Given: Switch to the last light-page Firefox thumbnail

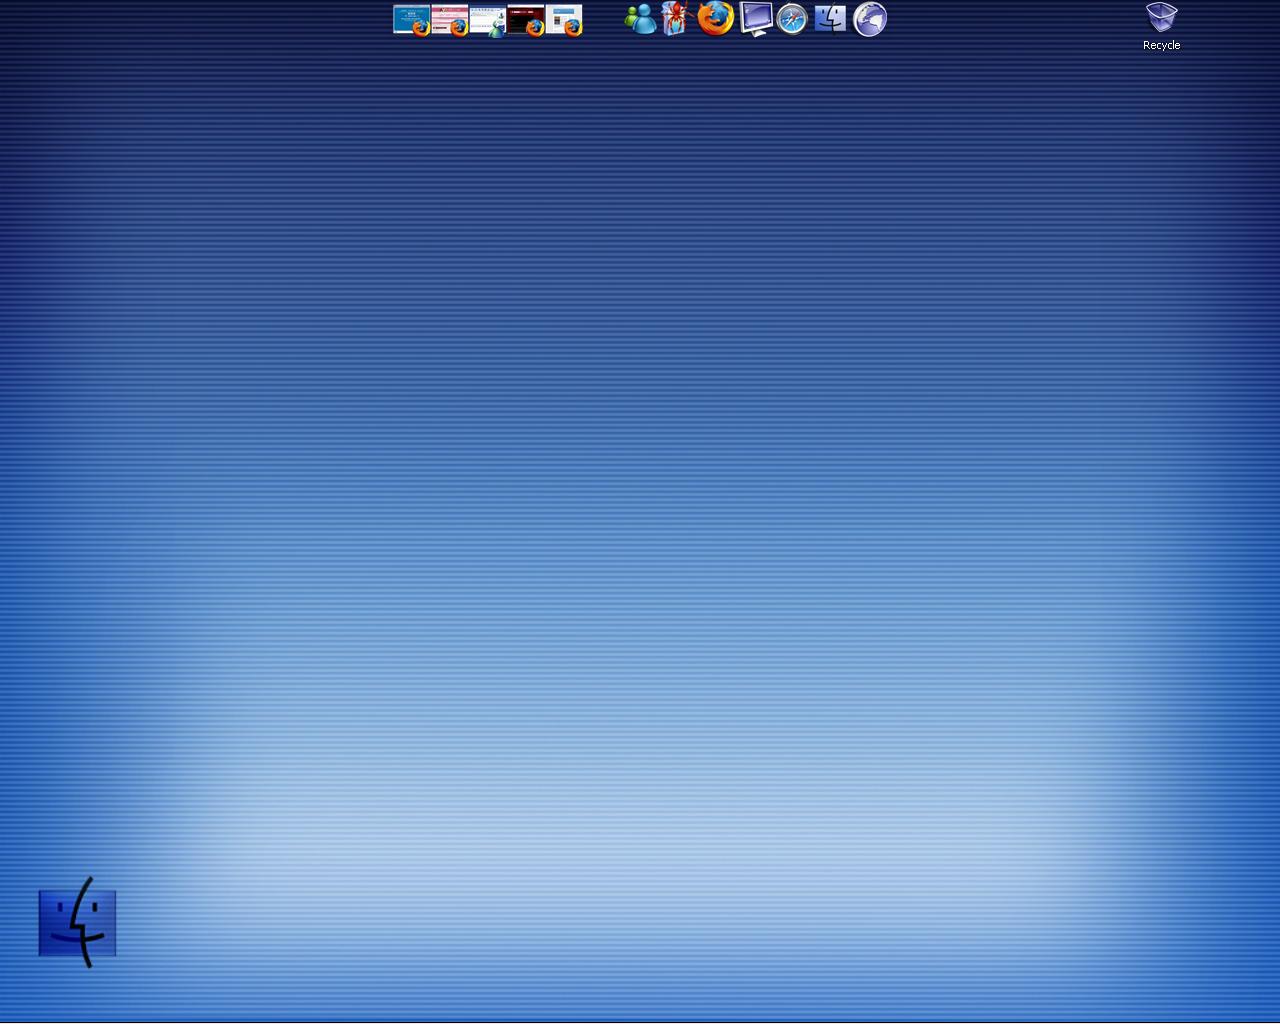Looking at the screenshot, I should click(x=564, y=20).
